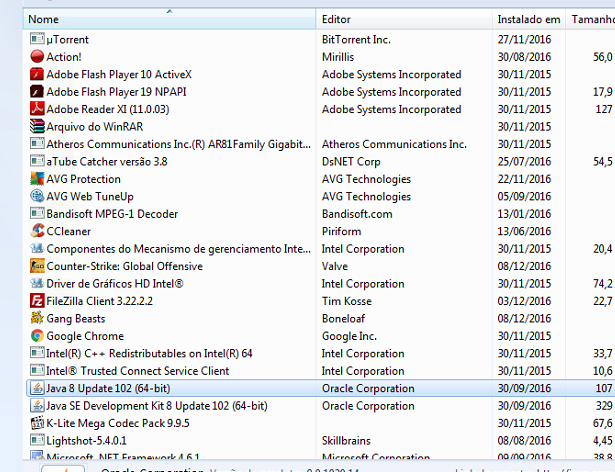The height and width of the screenshot is (472, 615).
Task: Click Driver de Gráficos HD Intel icon
Action: 37,283
